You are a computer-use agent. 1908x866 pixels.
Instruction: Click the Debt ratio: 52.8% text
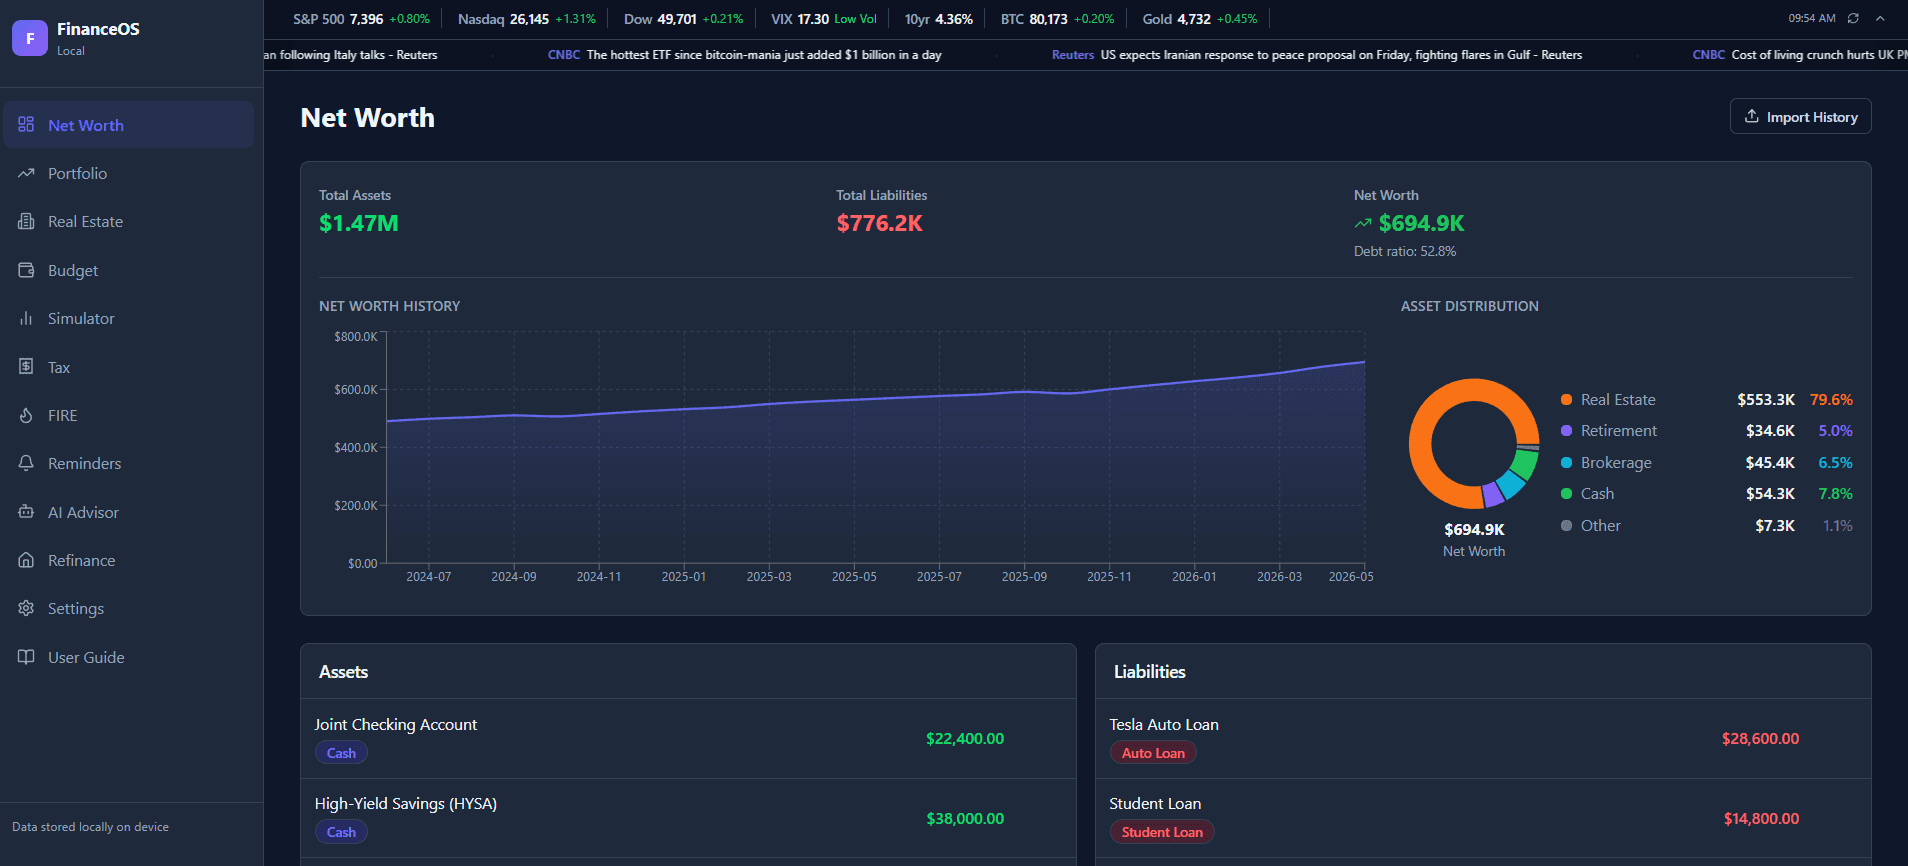[x=1404, y=251]
